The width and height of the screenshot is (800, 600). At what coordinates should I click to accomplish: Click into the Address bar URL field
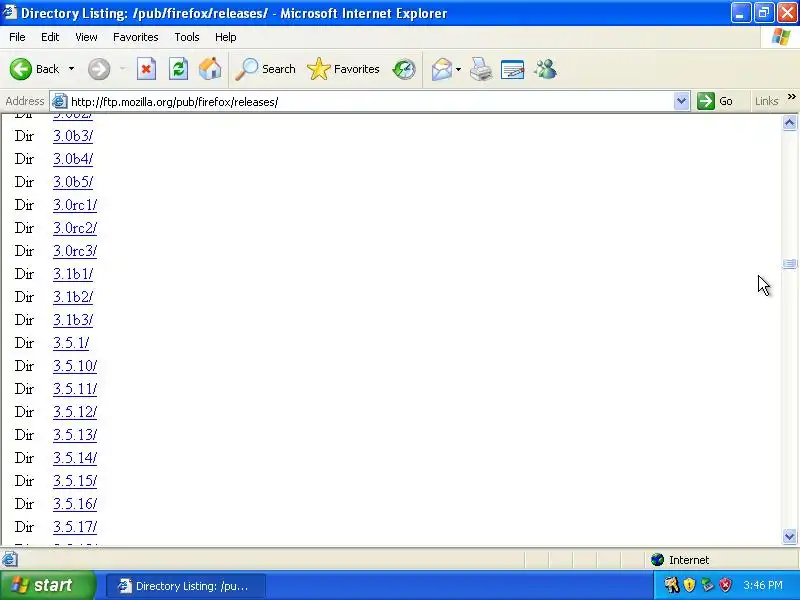pyautogui.click(x=371, y=102)
